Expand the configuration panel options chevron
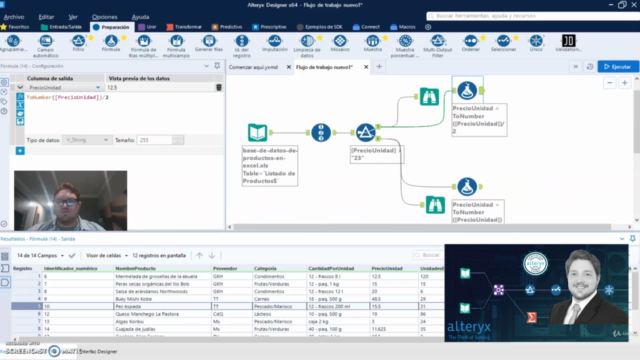 206,66
